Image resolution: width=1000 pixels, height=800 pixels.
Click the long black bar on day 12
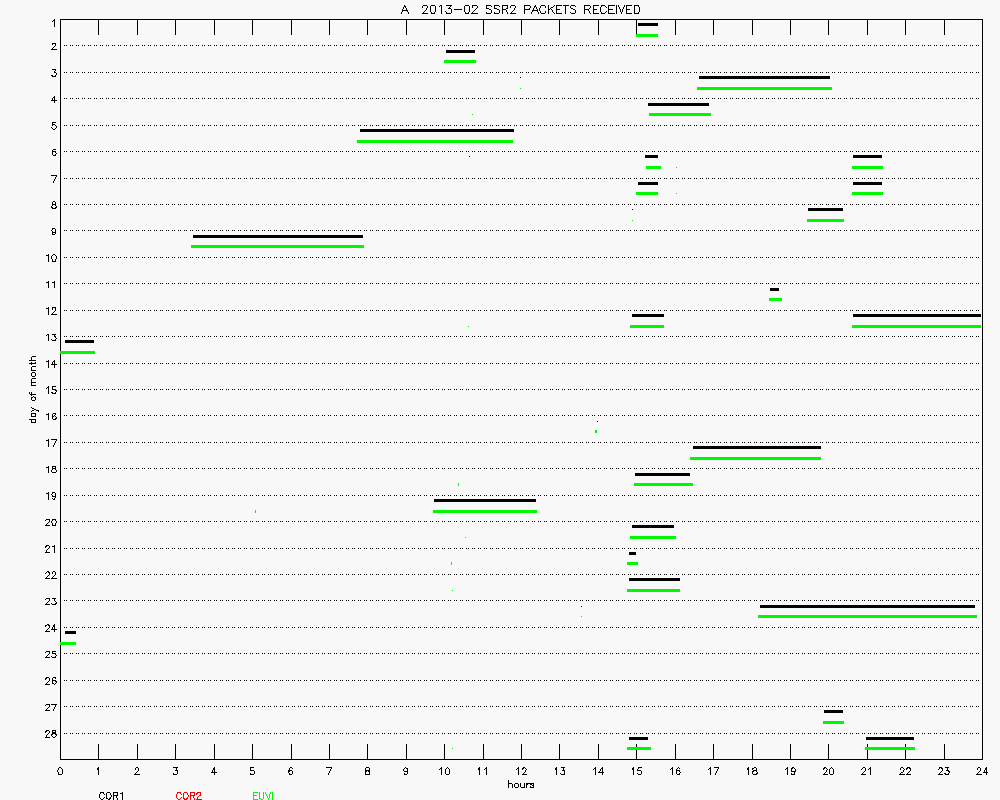(x=916, y=315)
